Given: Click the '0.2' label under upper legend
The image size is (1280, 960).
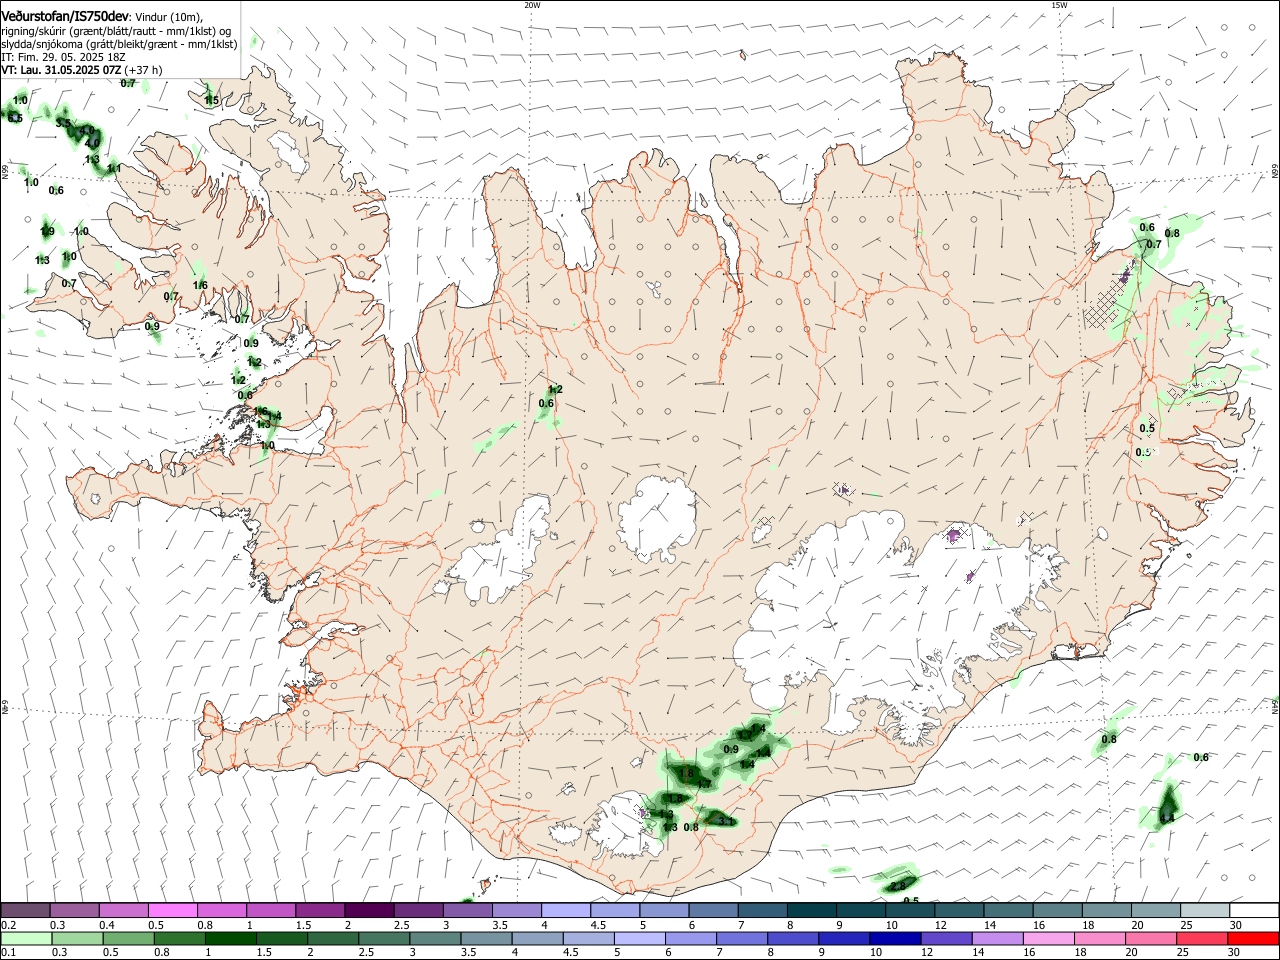Looking at the screenshot, I should (x=8, y=925).
